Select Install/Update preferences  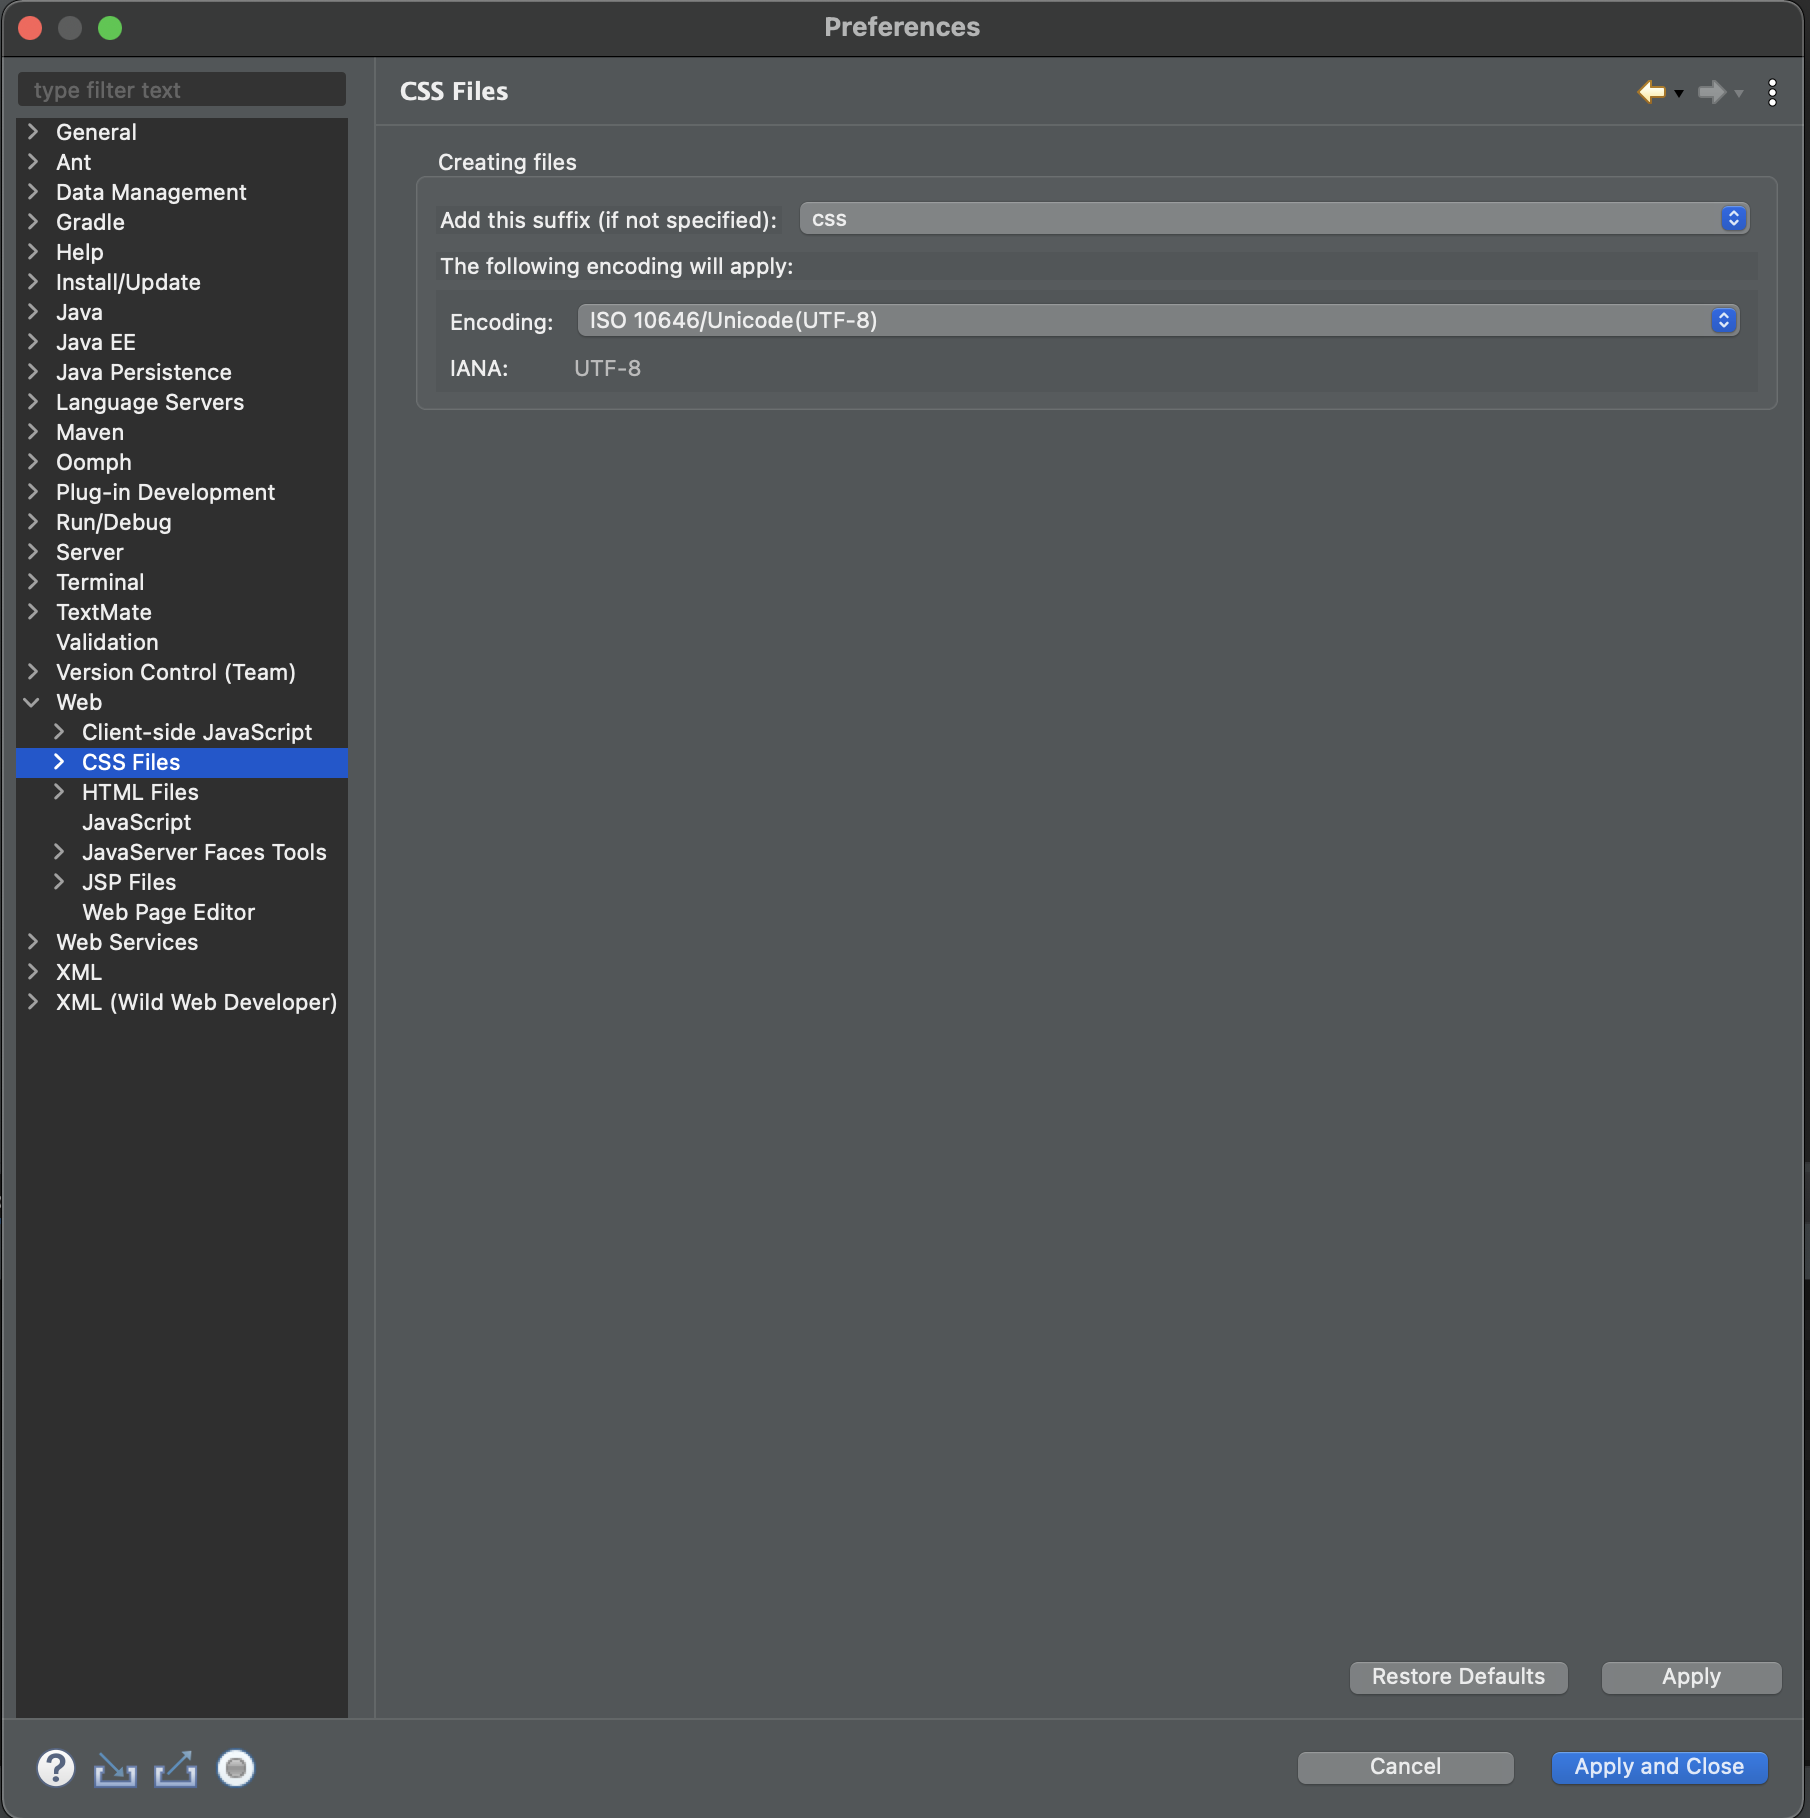tap(128, 282)
